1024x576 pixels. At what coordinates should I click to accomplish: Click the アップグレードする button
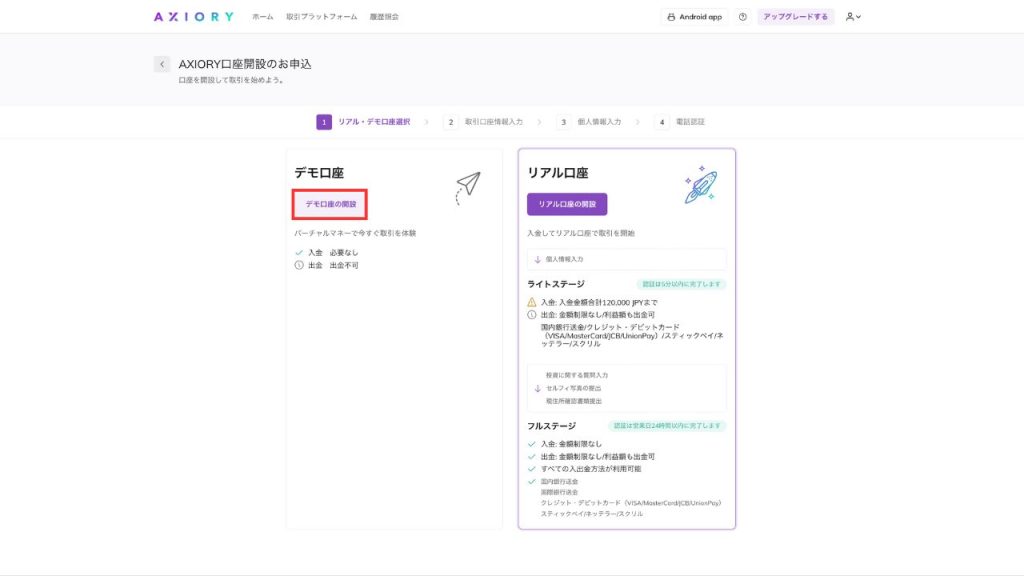pos(795,16)
